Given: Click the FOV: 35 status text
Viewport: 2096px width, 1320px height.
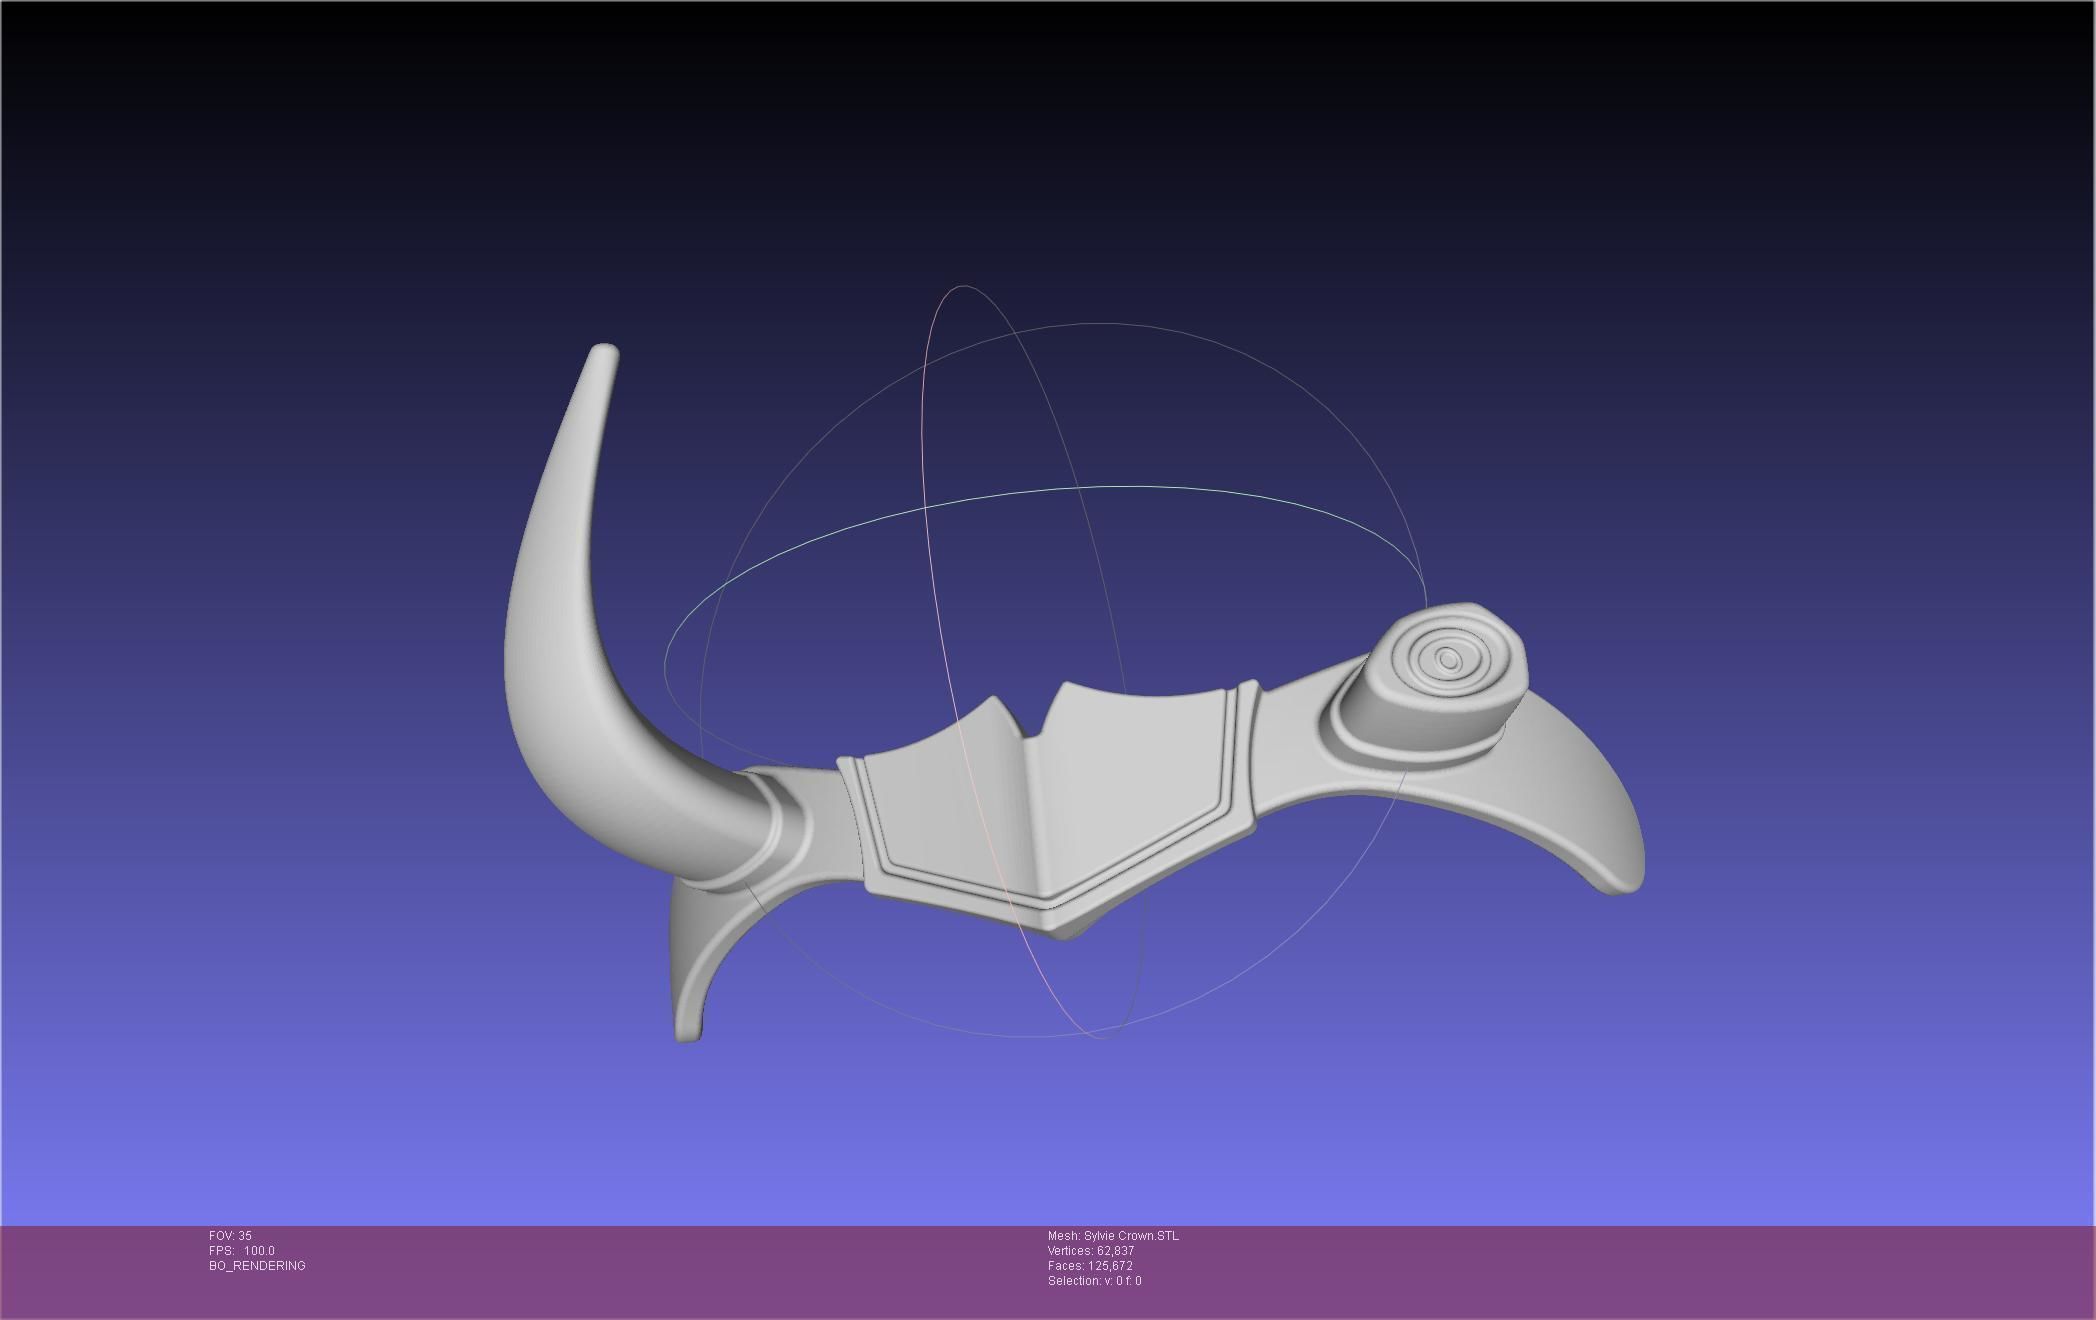Looking at the screenshot, I should click(x=230, y=1236).
